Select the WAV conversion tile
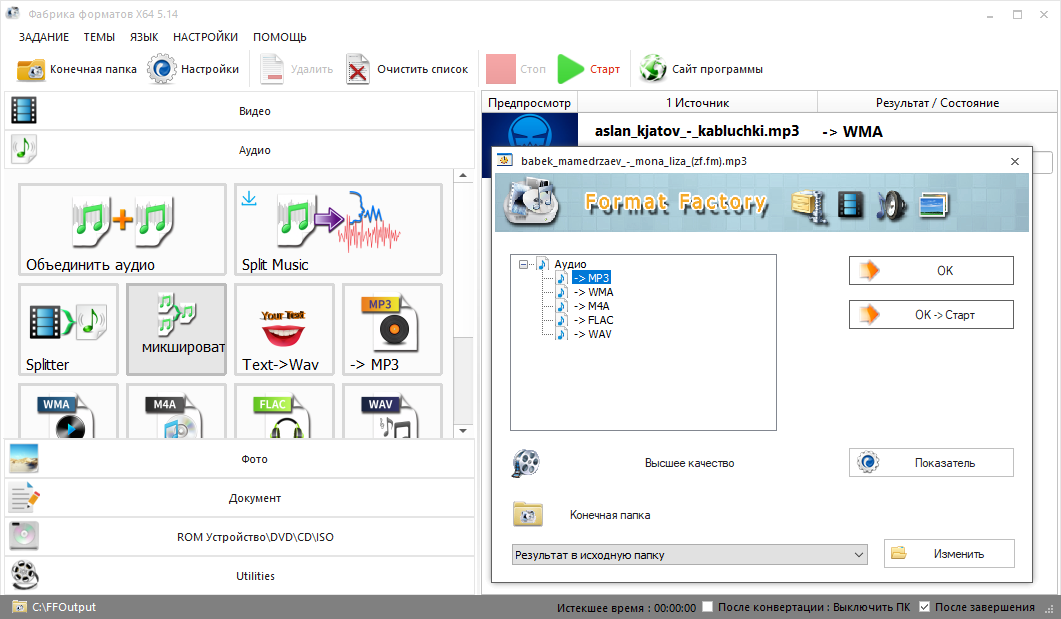Viewport: 1061px width, 619px height. [x=392, y=411]
